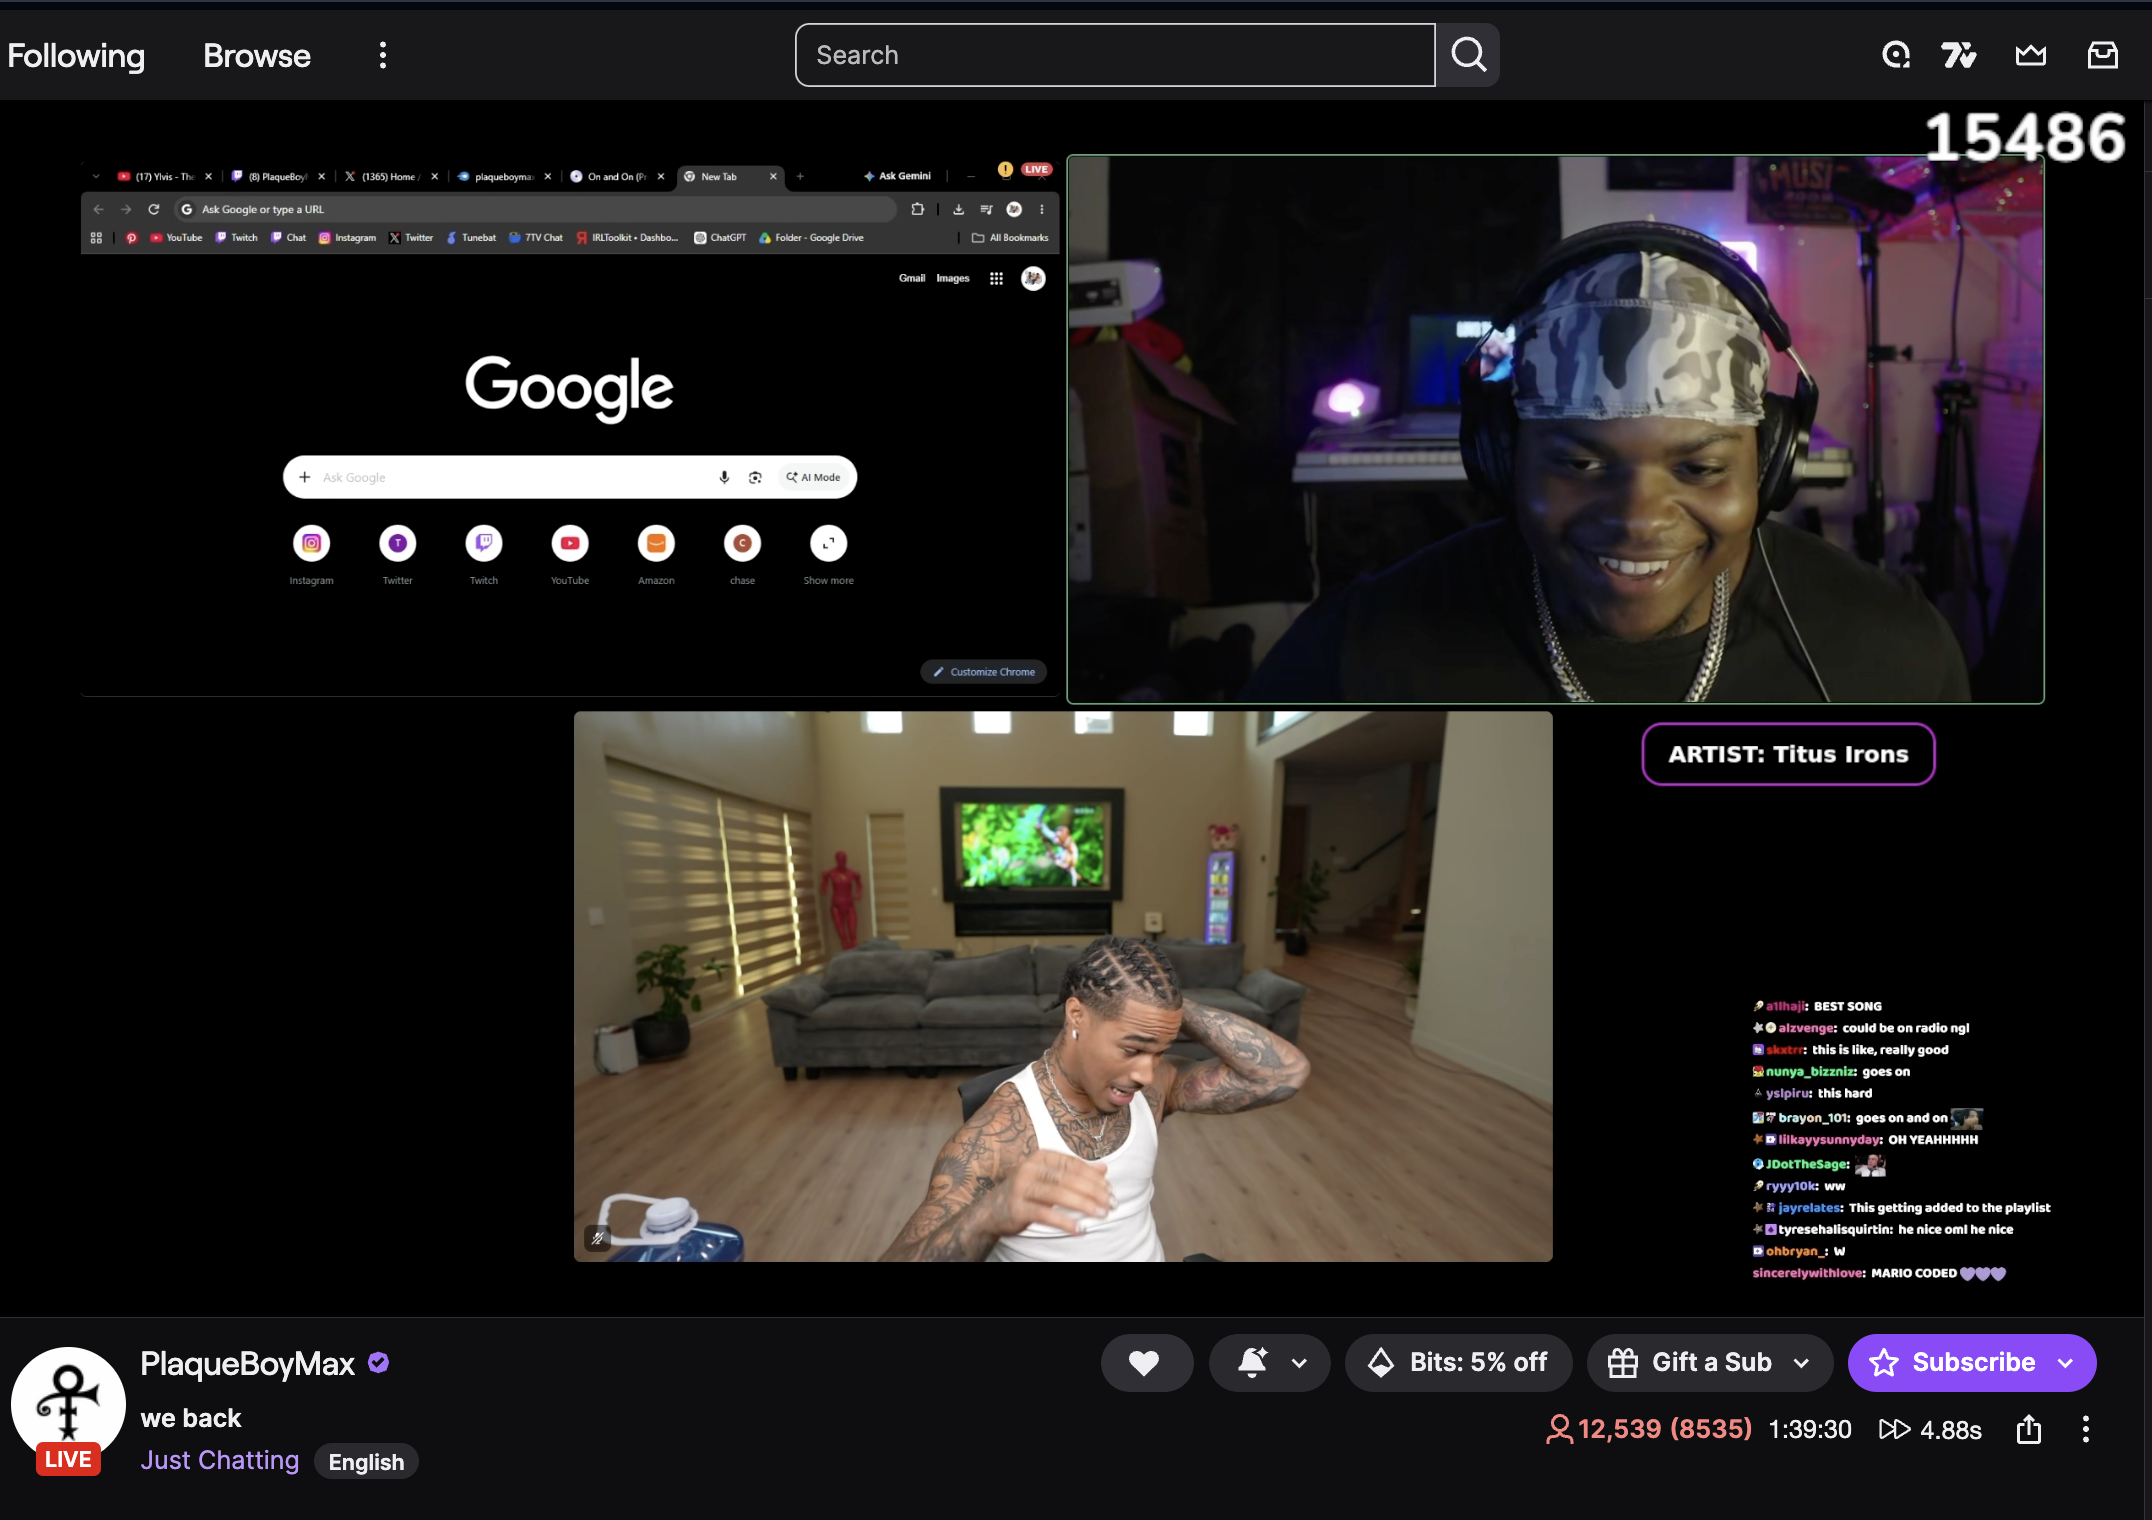This screenshot has height=1520, width=2152.
Task: Open the Instagram shortcut on Google page
Action: (x=312, y=553)
